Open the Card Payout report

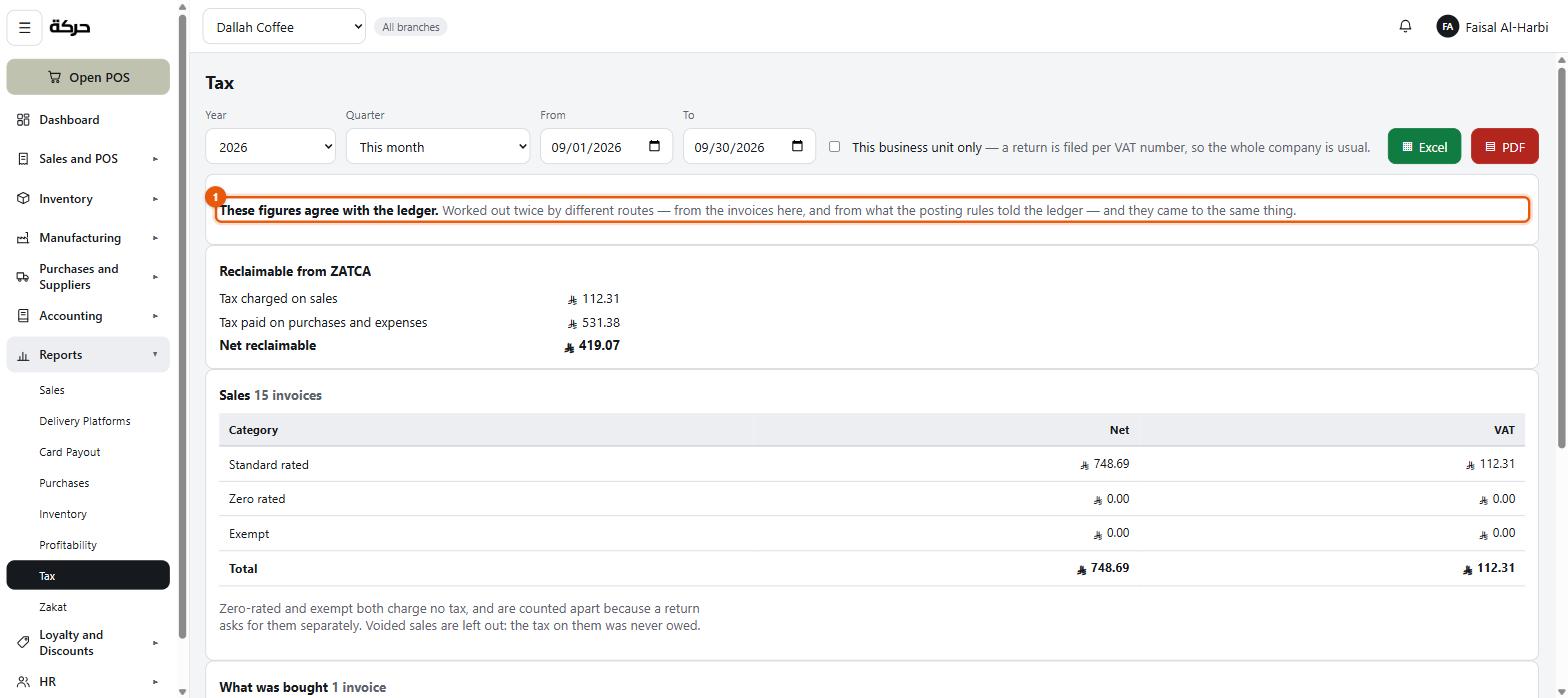(x=88, y=452)
